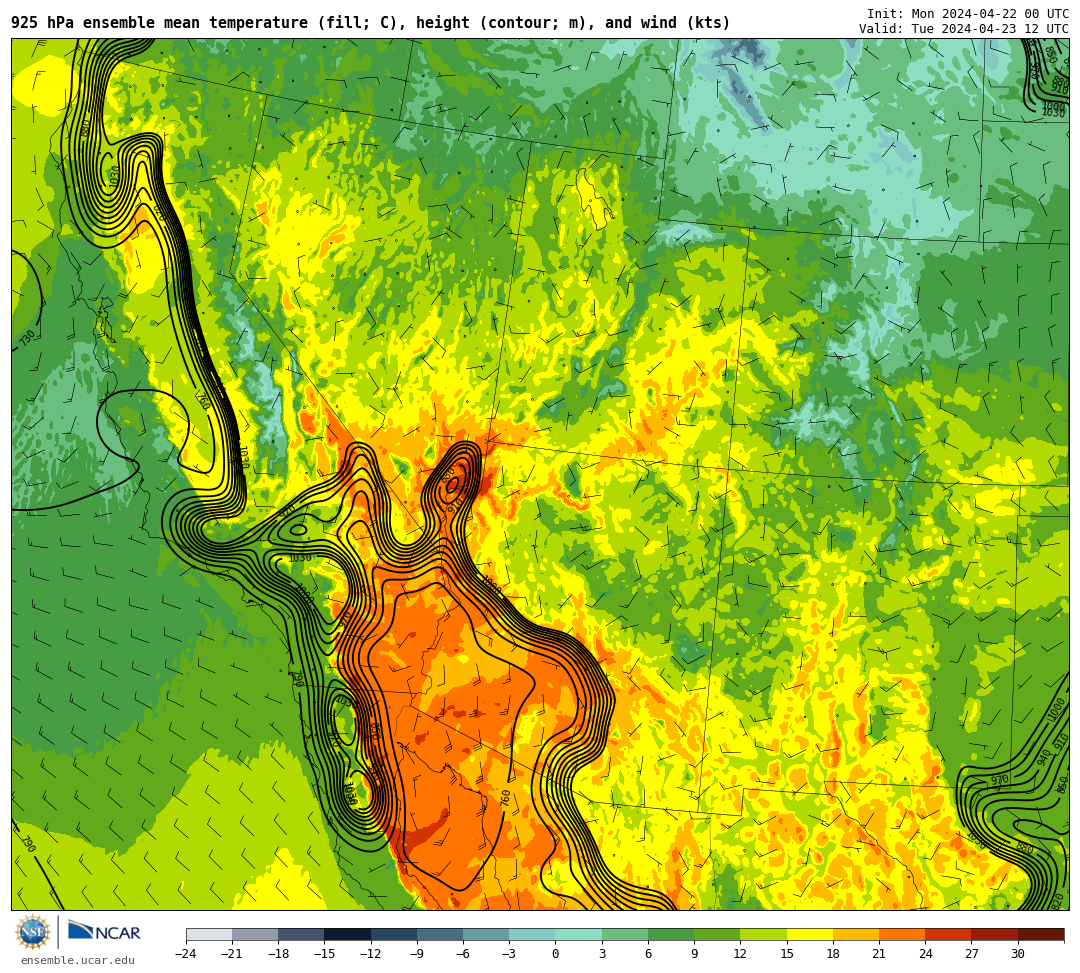This screenshot has height=973, width=1080.
Task: Pick the light green swatch between 3 and 6
Action: tap(625, 934)
